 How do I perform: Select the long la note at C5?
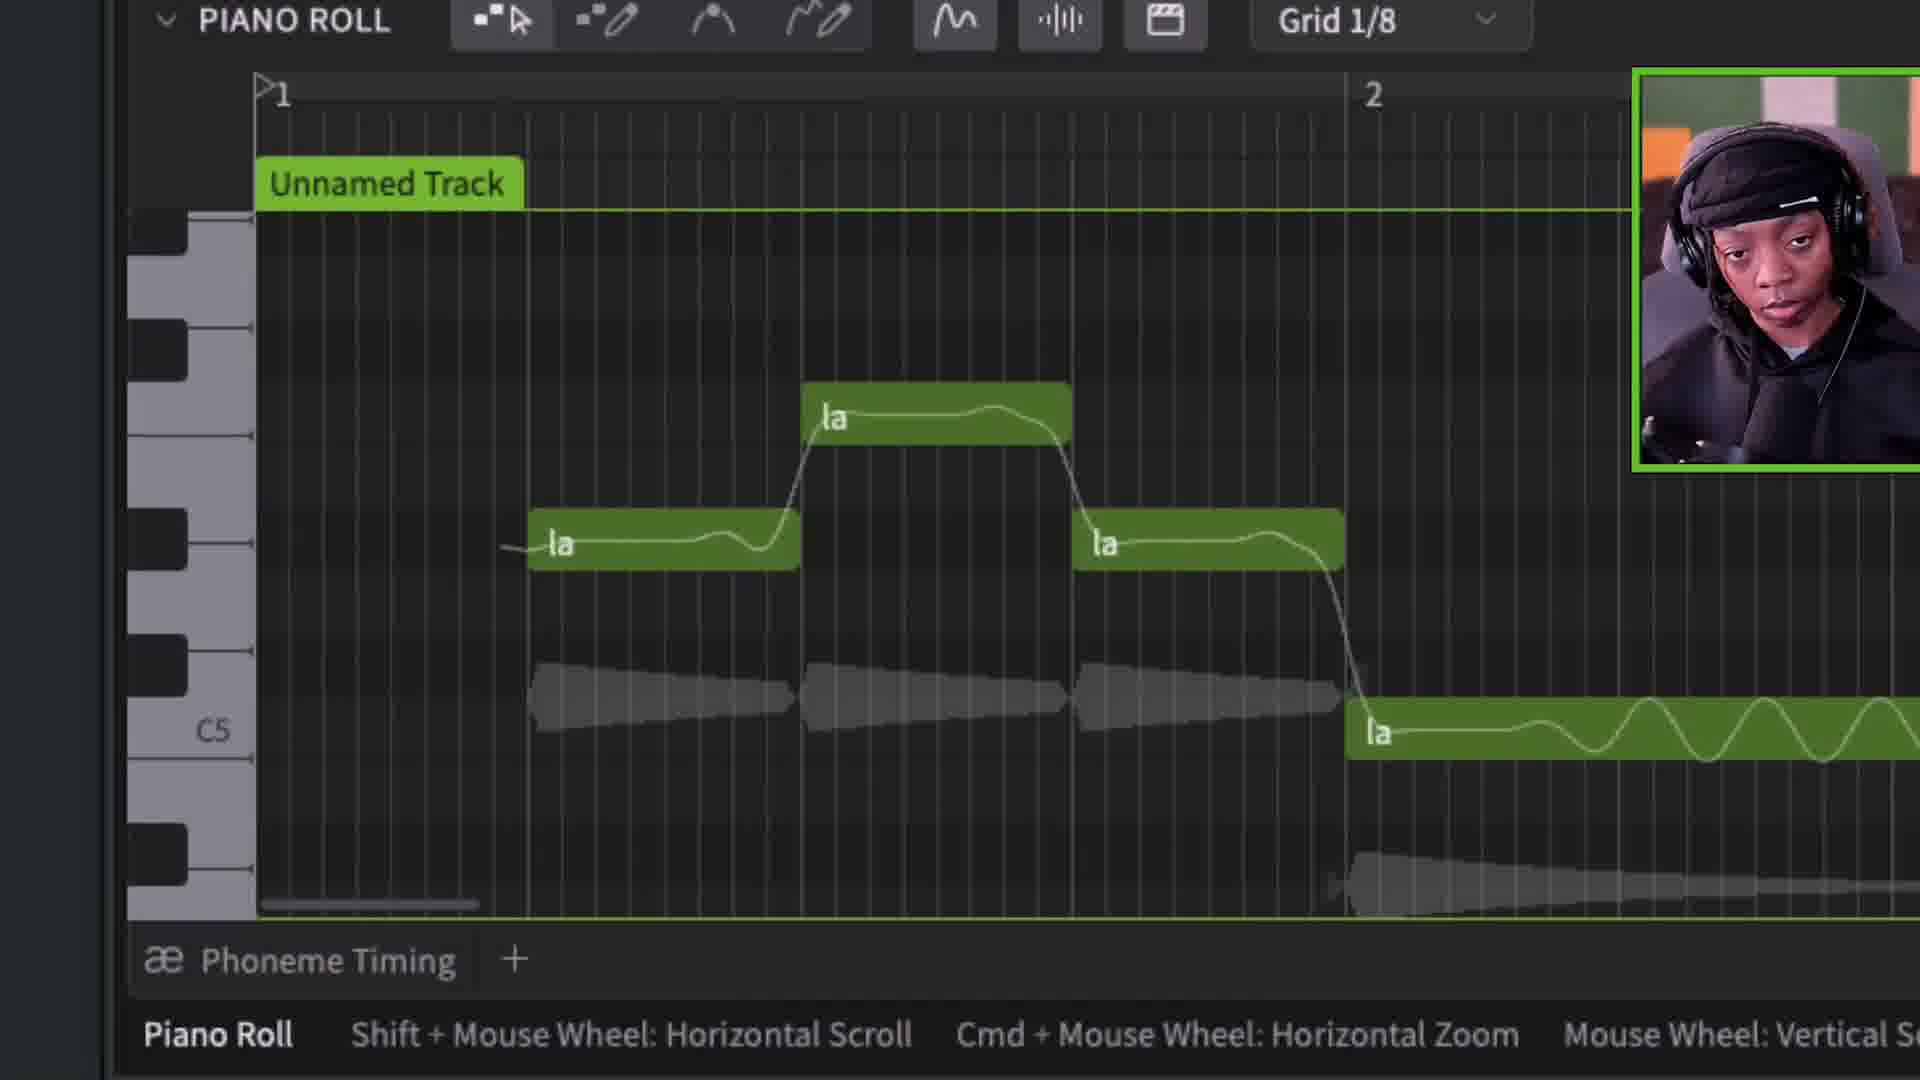point(1632,729)
